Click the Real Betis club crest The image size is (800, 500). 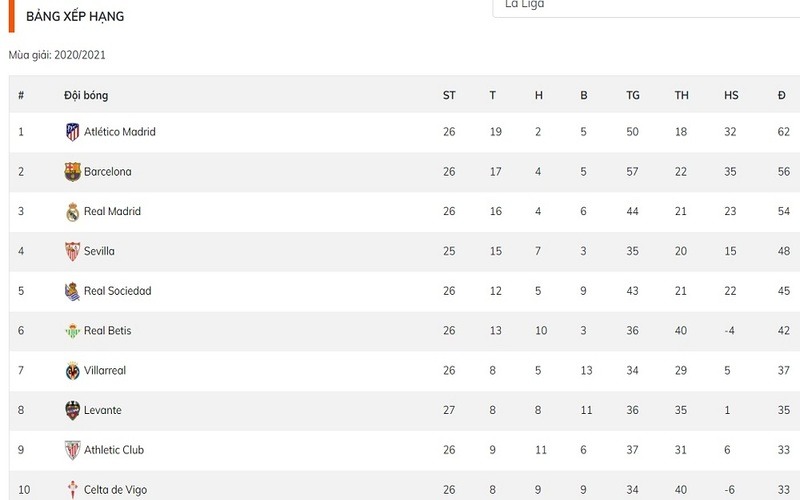[x=72, y=331]
